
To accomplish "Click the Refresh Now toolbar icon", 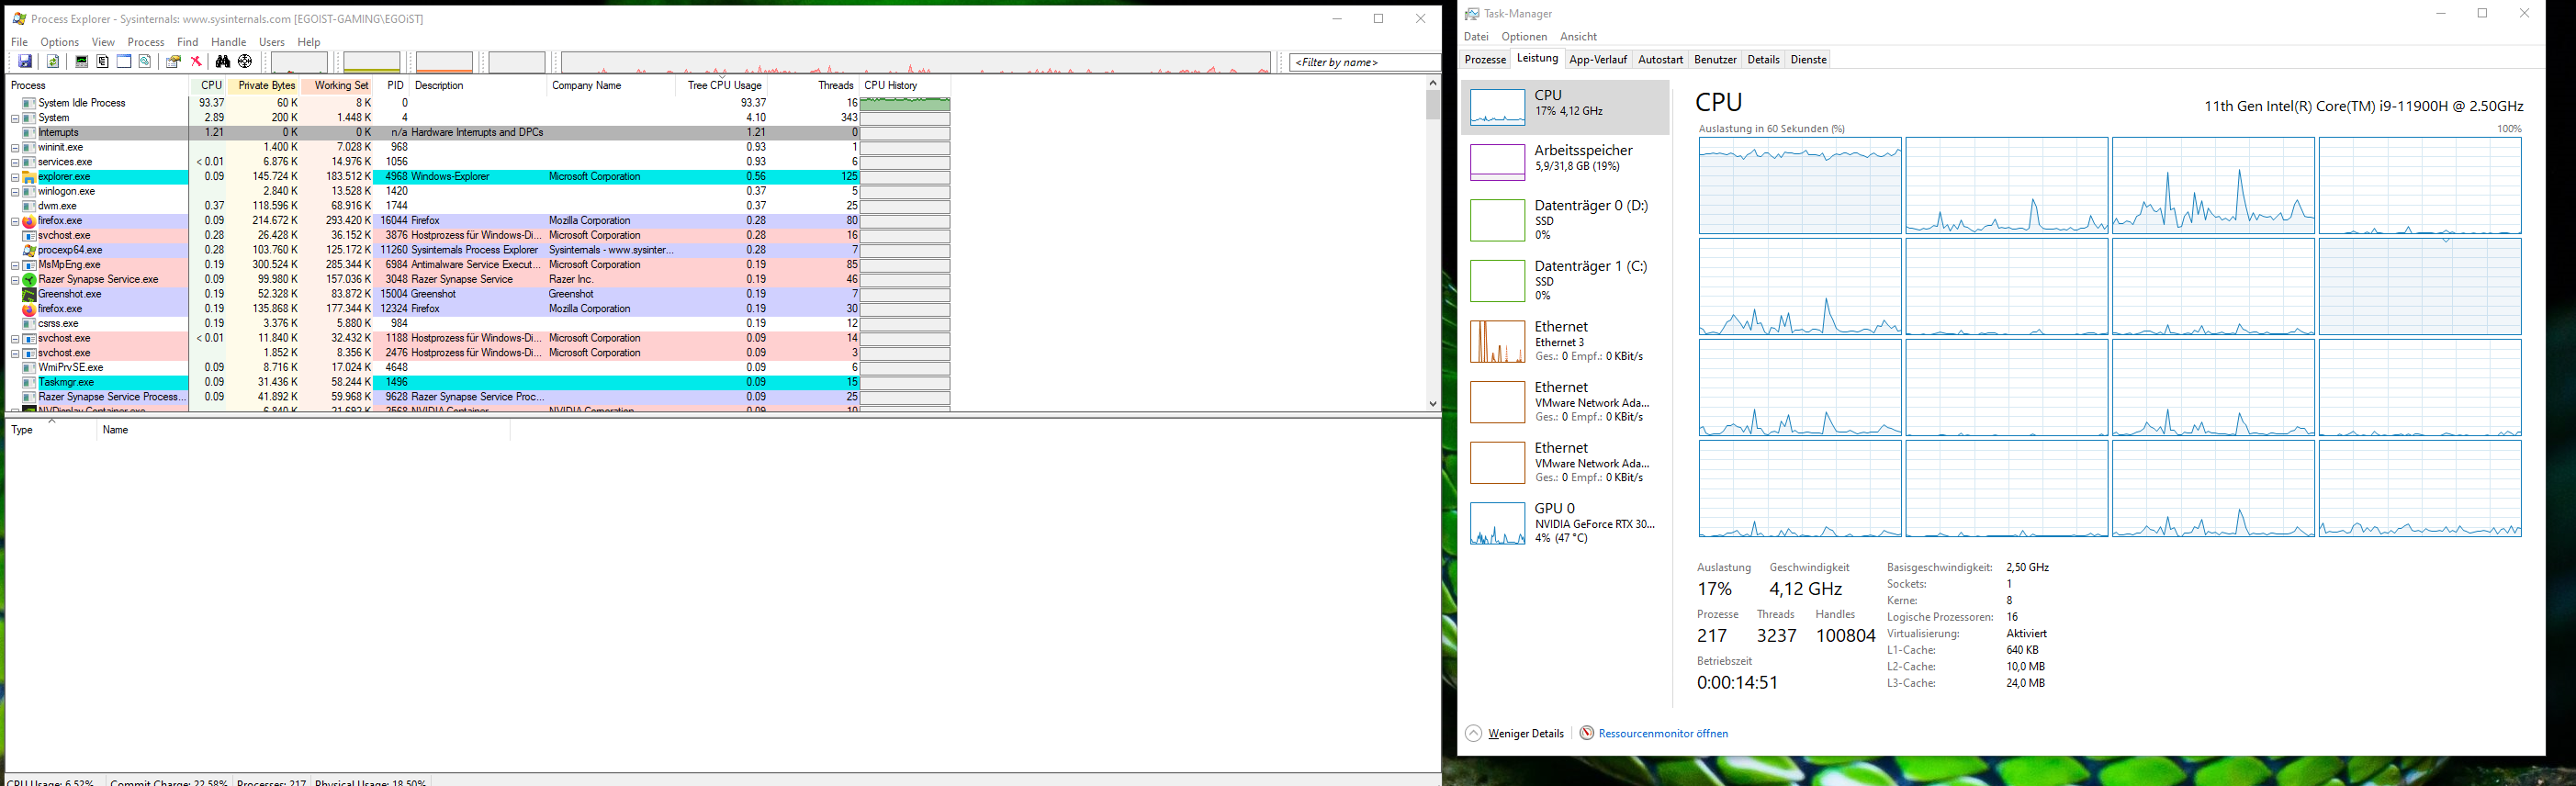I will (53, 62).
